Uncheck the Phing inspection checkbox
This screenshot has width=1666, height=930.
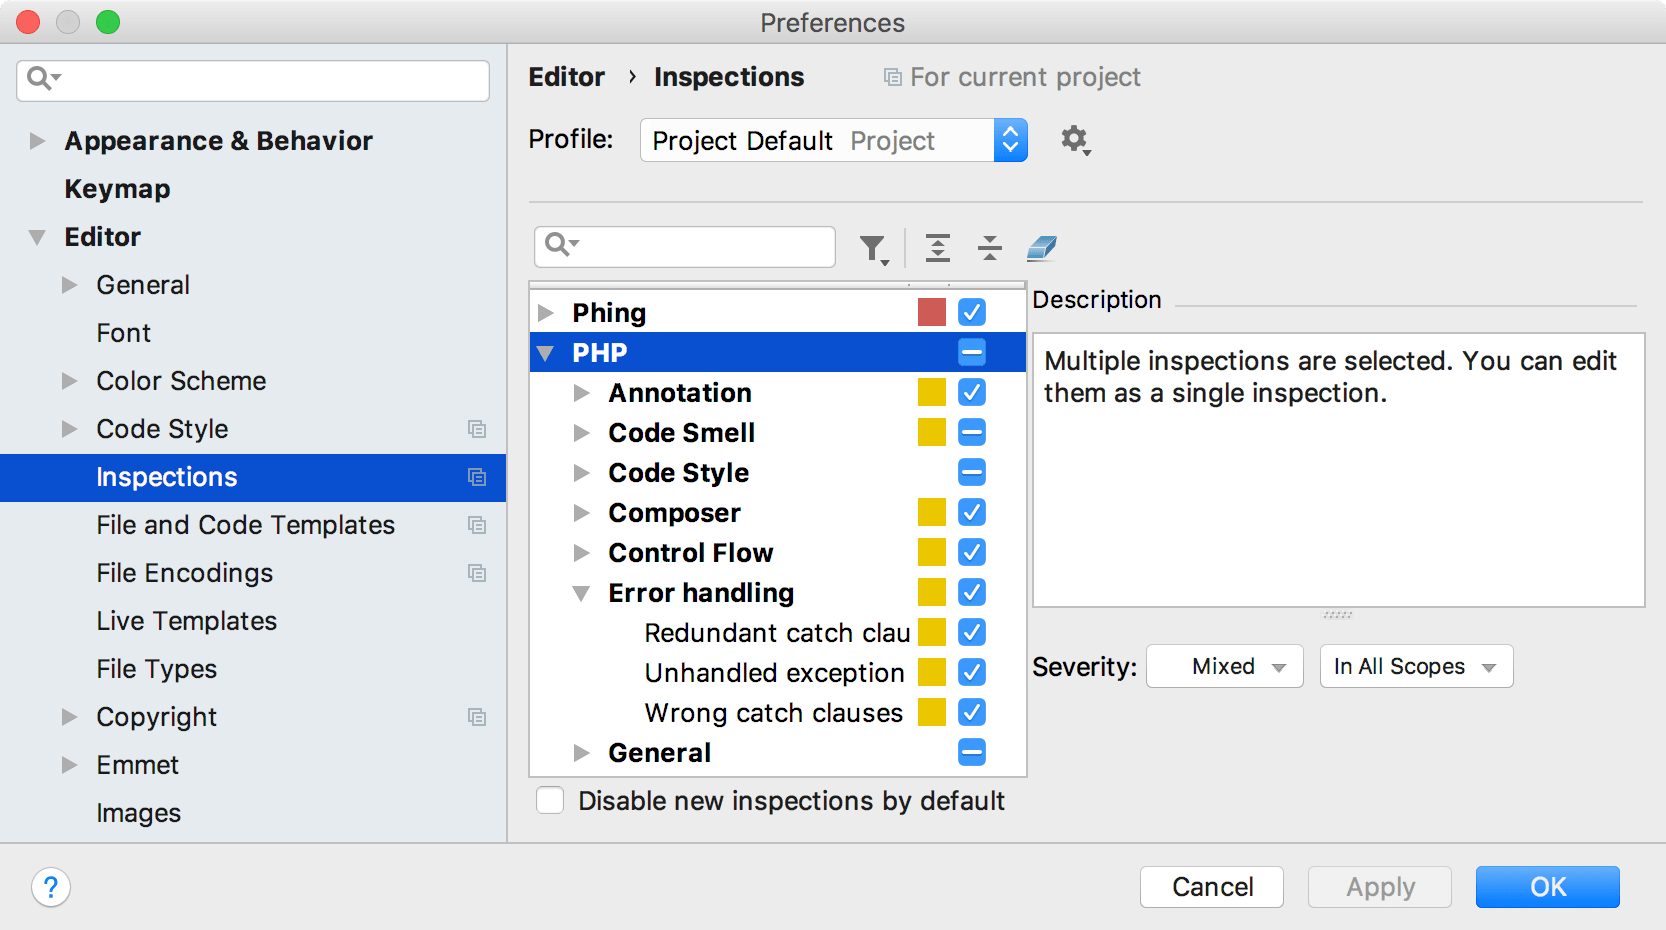[x=971, y=312]
